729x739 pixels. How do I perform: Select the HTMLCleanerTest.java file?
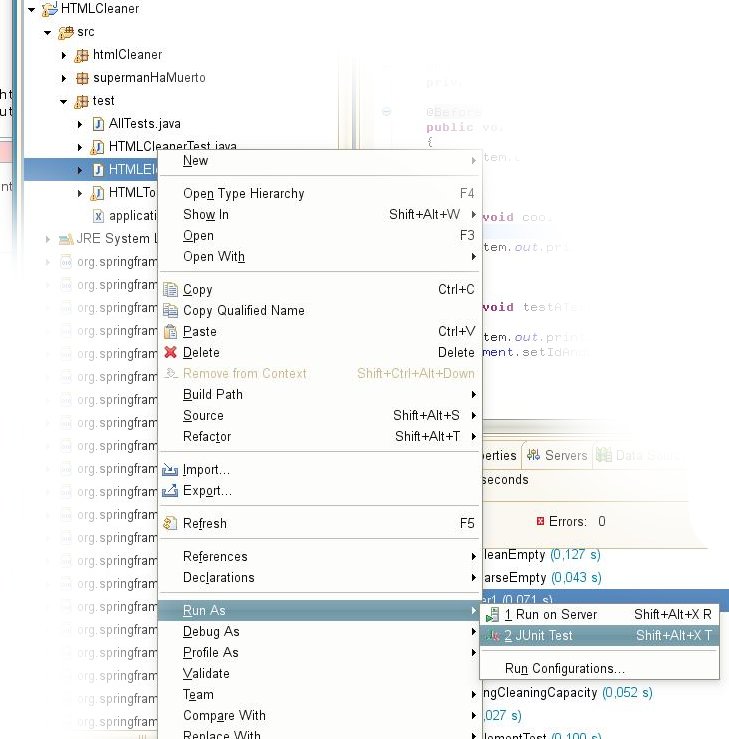pos(172,147)
